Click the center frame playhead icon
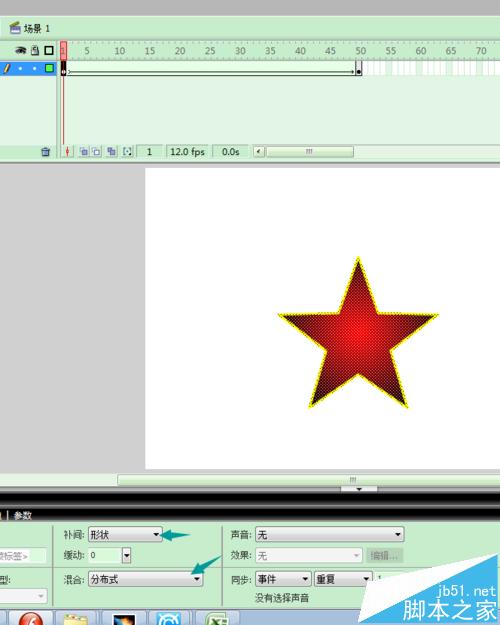This screenshot has width=500, height=625. [67, 151]
